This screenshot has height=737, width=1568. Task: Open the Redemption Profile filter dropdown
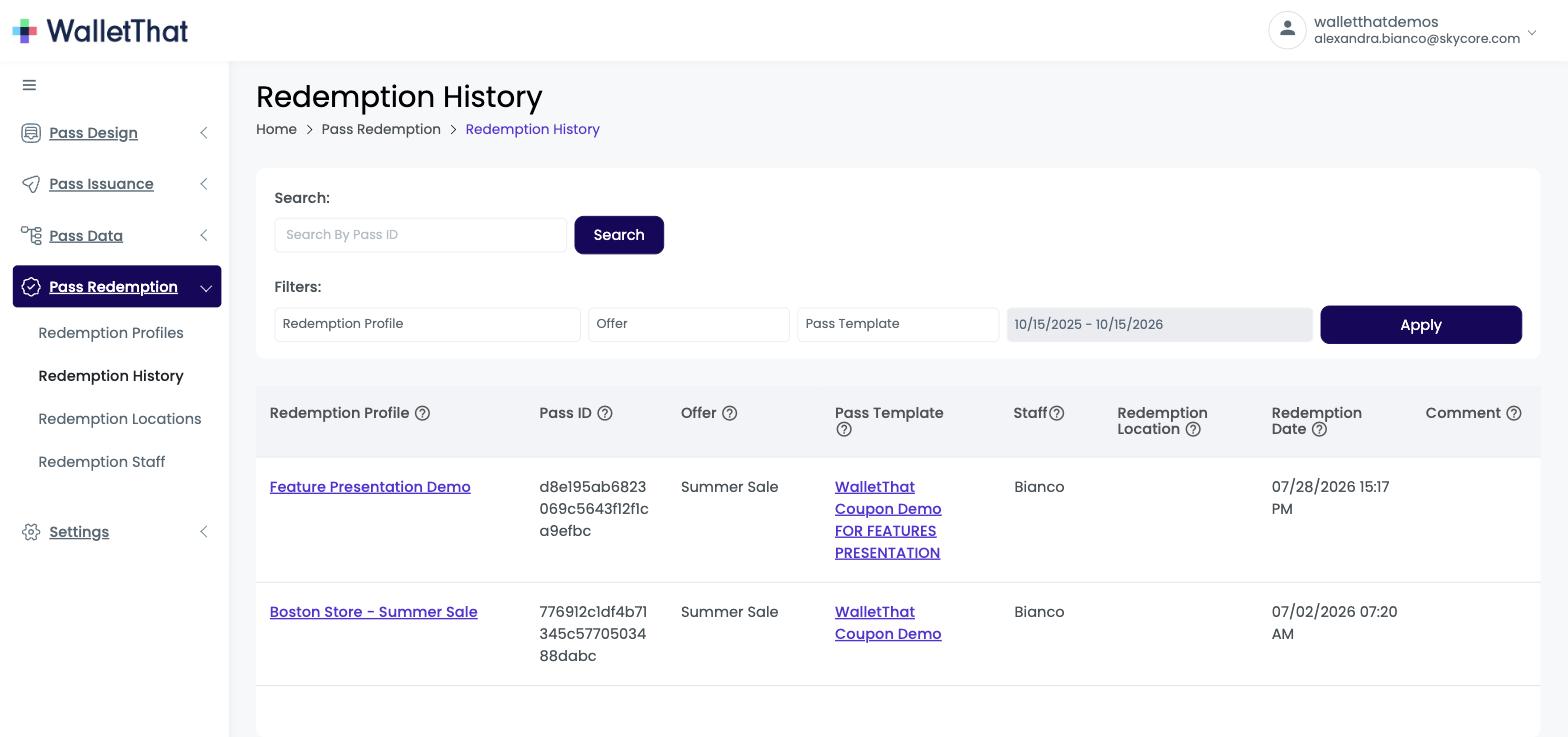pos(427,324)
